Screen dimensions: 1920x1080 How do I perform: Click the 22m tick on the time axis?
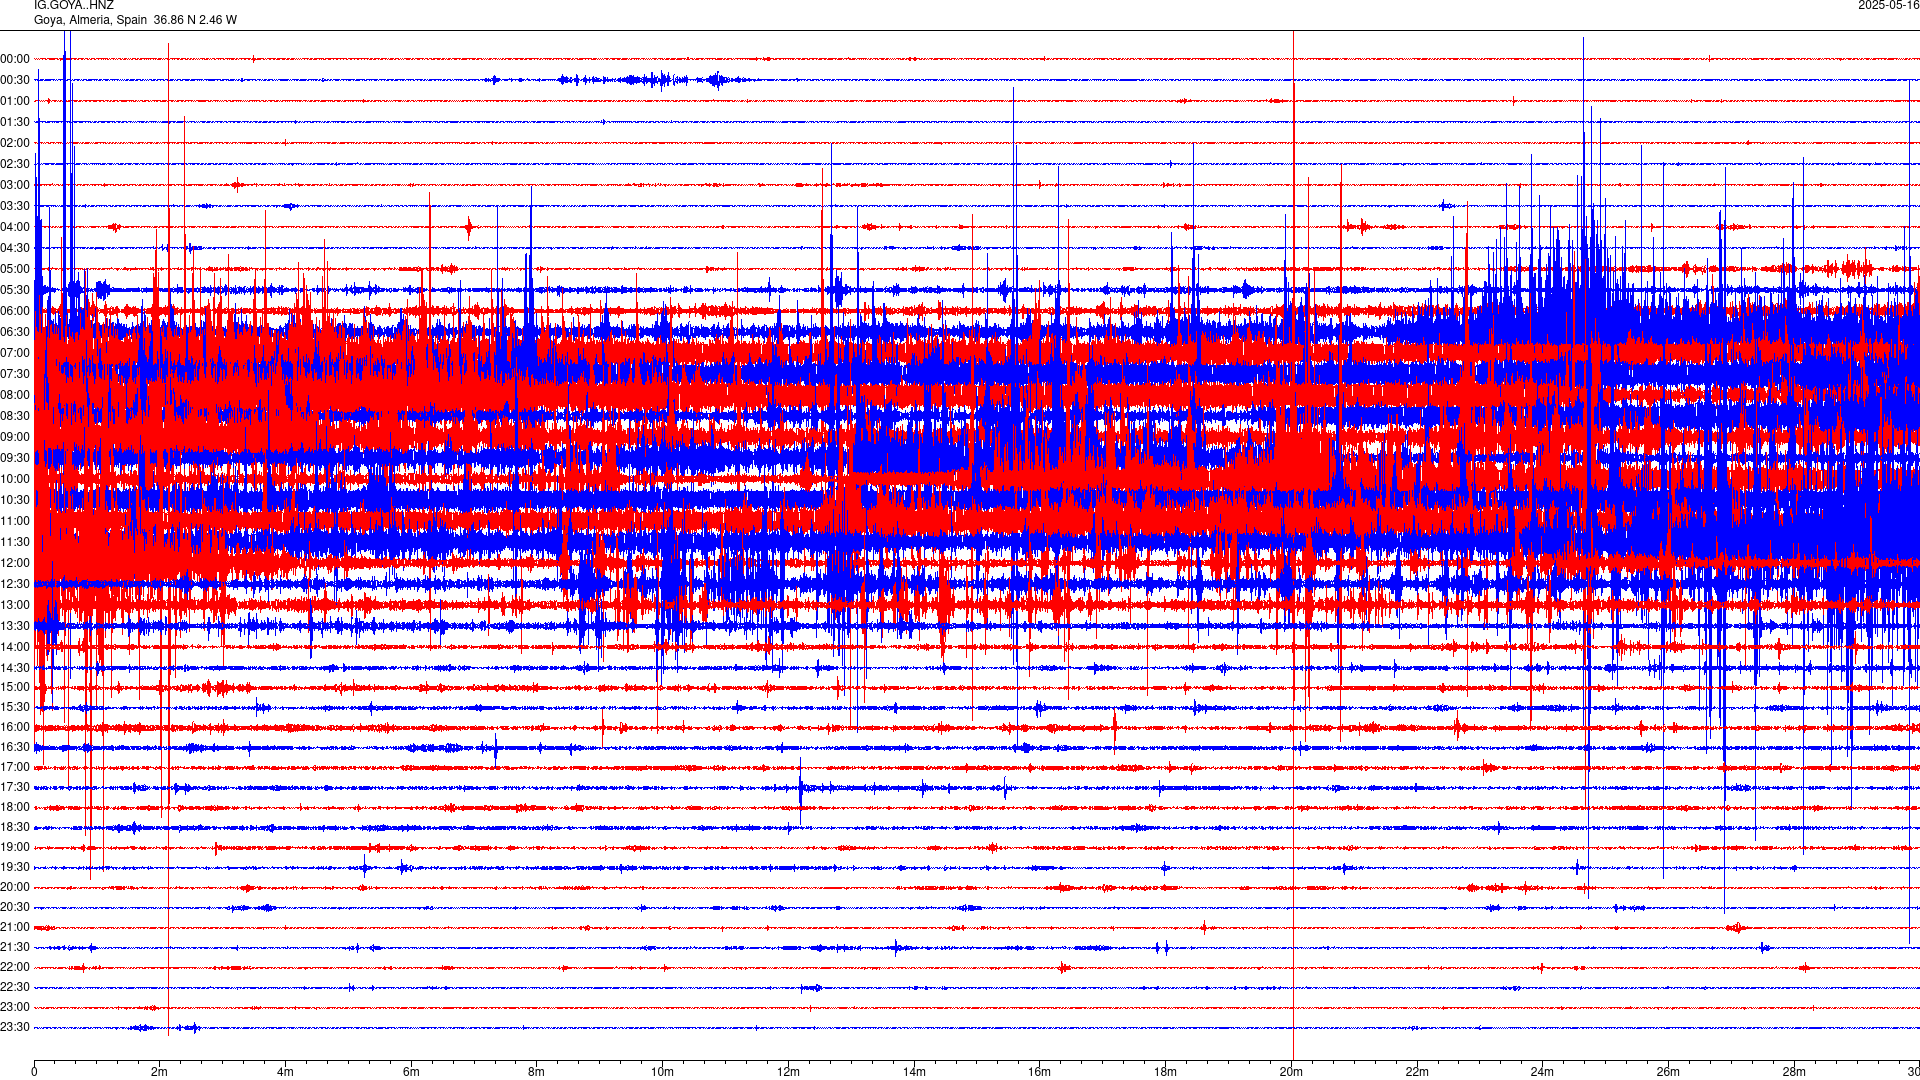(1416, 1072)
